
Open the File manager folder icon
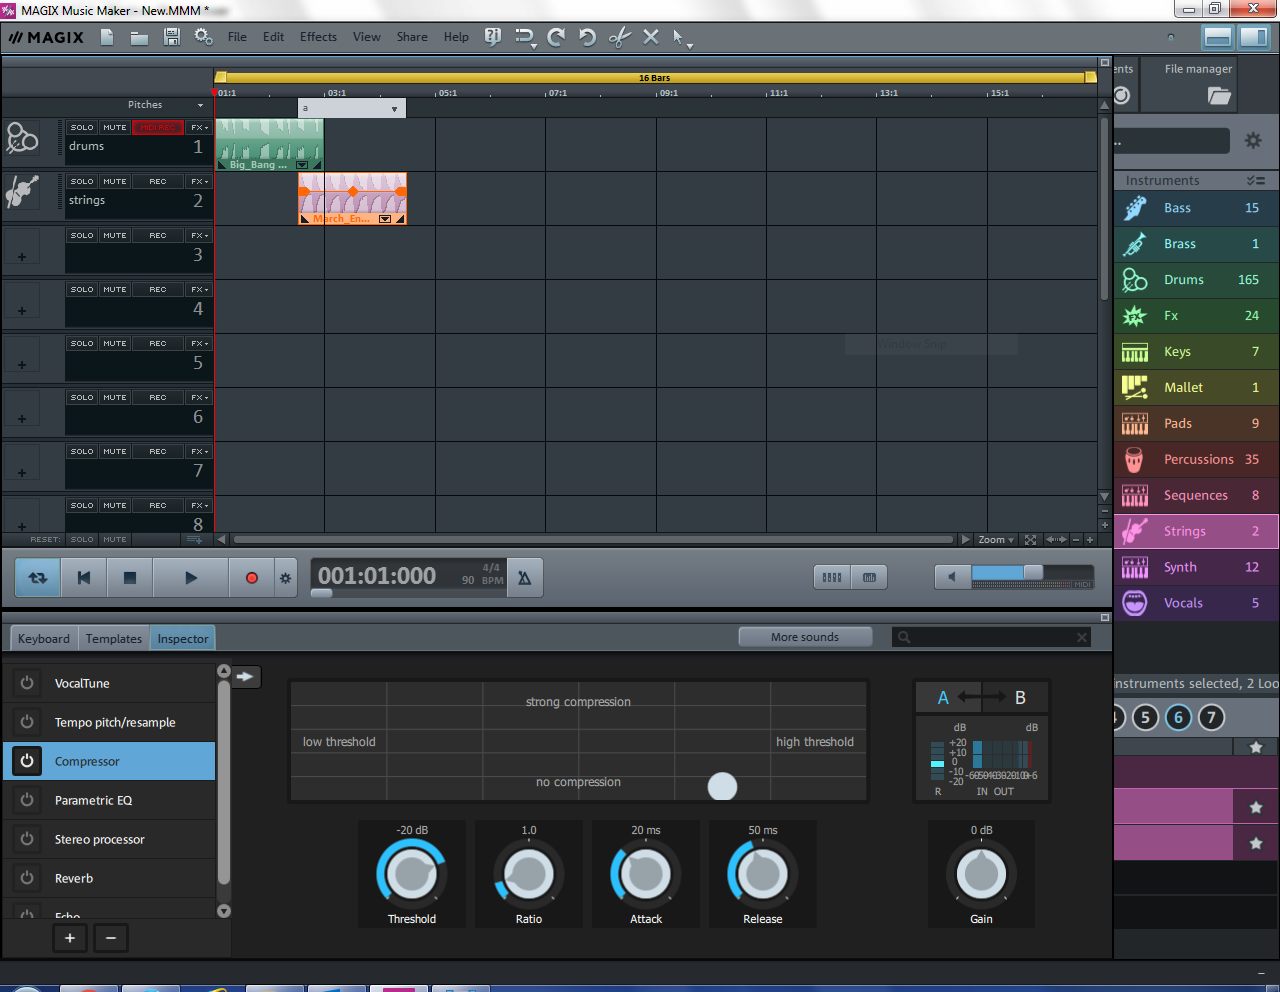1219,96
